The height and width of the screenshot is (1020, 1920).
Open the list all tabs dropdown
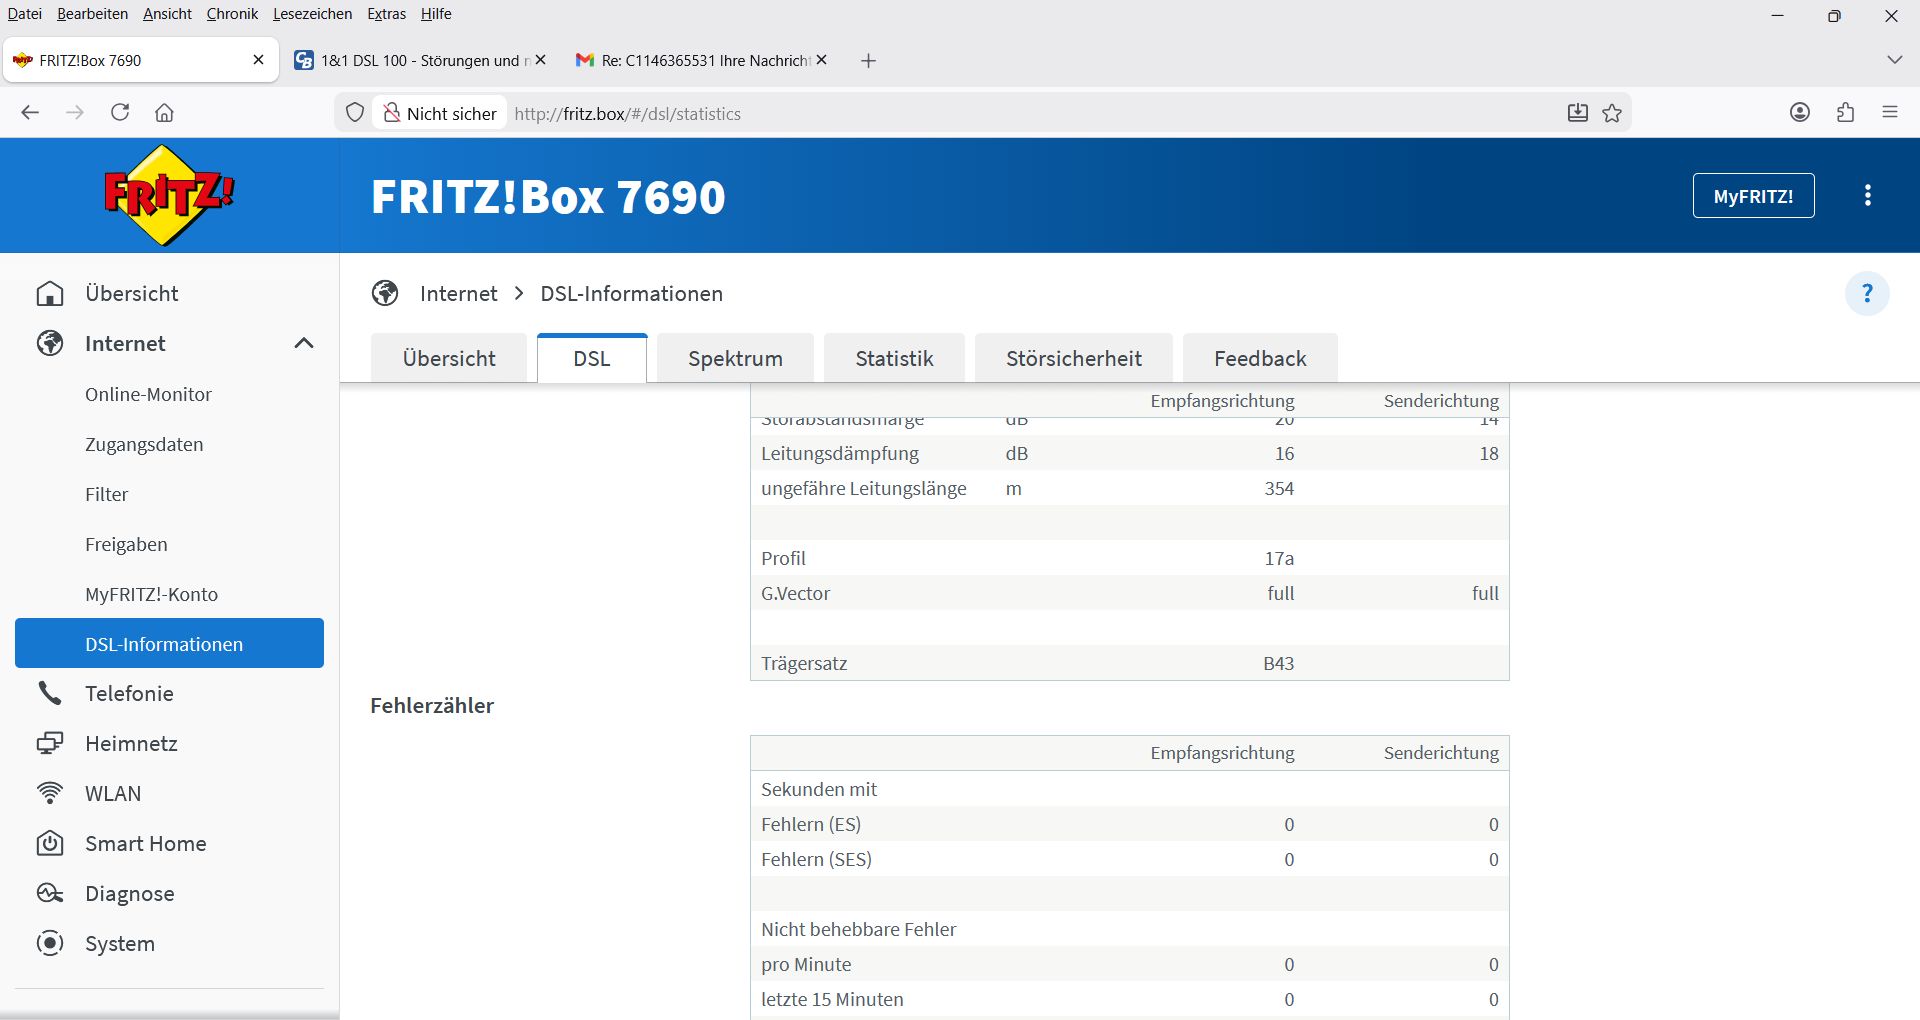[1894, 60]
